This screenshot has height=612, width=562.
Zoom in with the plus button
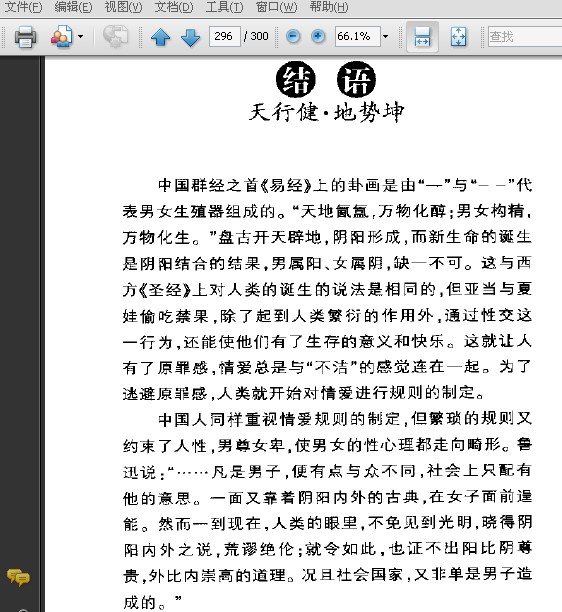point(318,37)
